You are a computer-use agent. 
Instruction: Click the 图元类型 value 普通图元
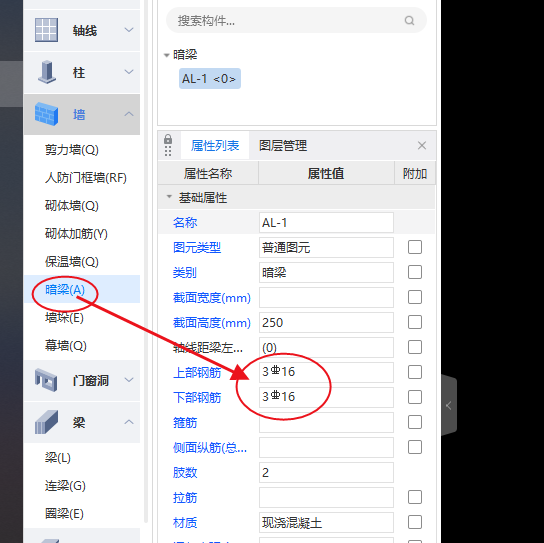(x=326, y=247)
